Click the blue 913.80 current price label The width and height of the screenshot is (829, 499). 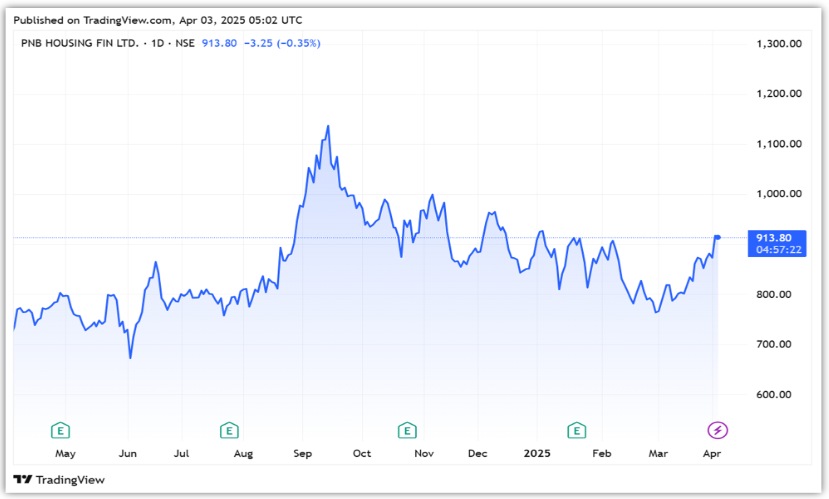774,237
